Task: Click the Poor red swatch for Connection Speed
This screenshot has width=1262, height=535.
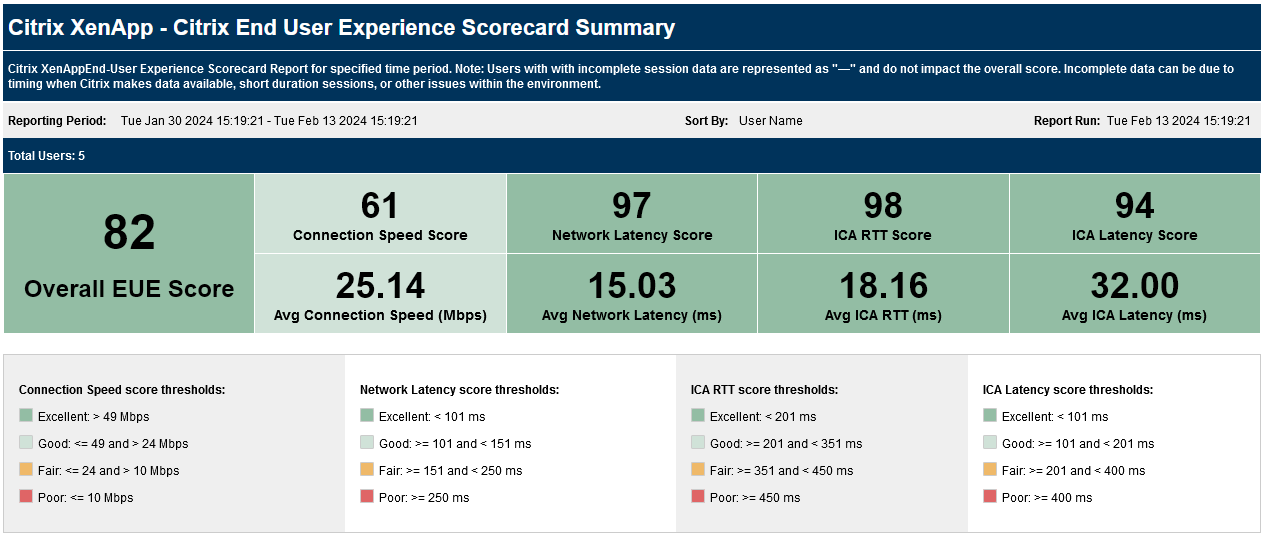Action: tap(26, 497)
